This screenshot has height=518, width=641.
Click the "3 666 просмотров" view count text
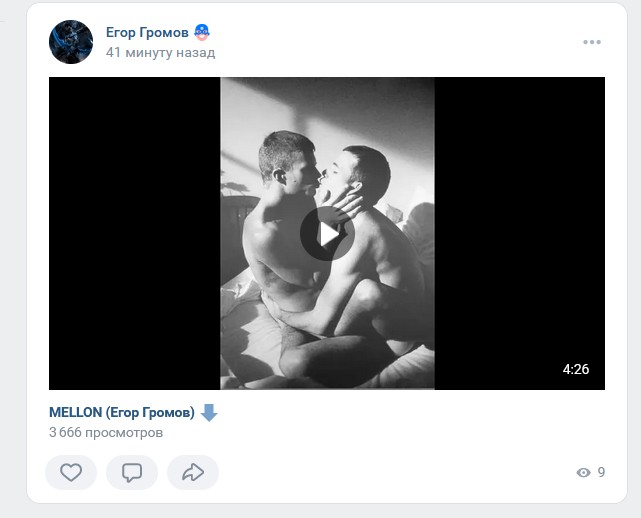point(105,433)
